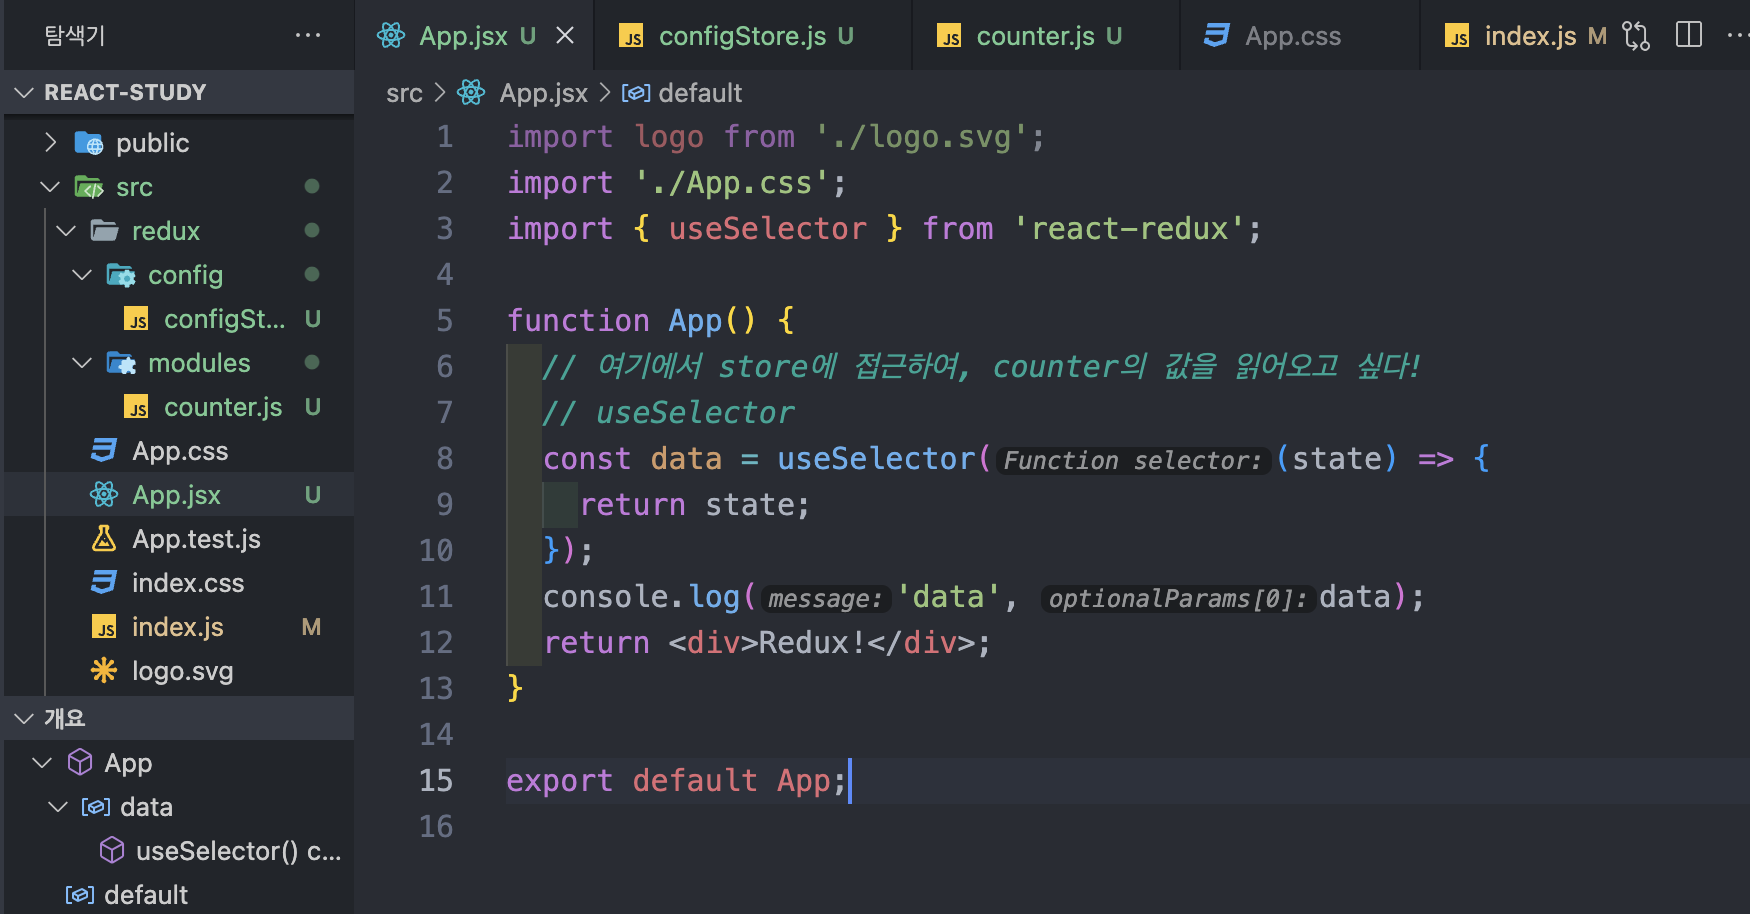Select the default outline entry
The image size is (1750, 914).
coord(179,895)
